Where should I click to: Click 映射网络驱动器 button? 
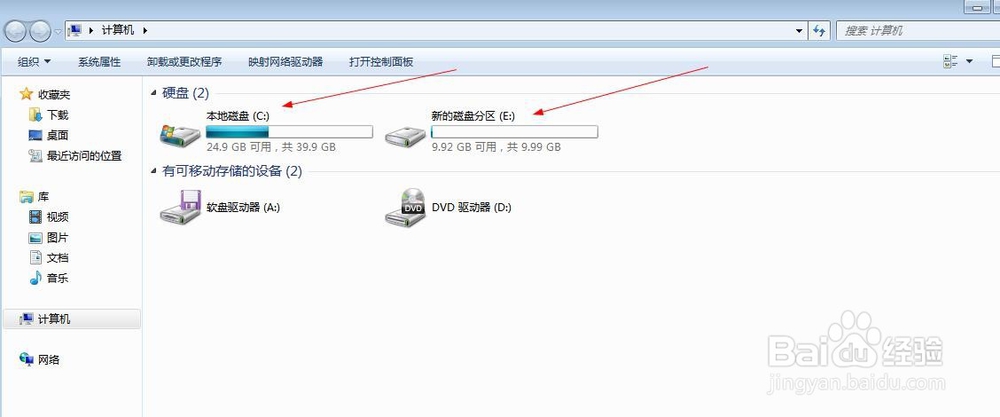tap(286, 62)
